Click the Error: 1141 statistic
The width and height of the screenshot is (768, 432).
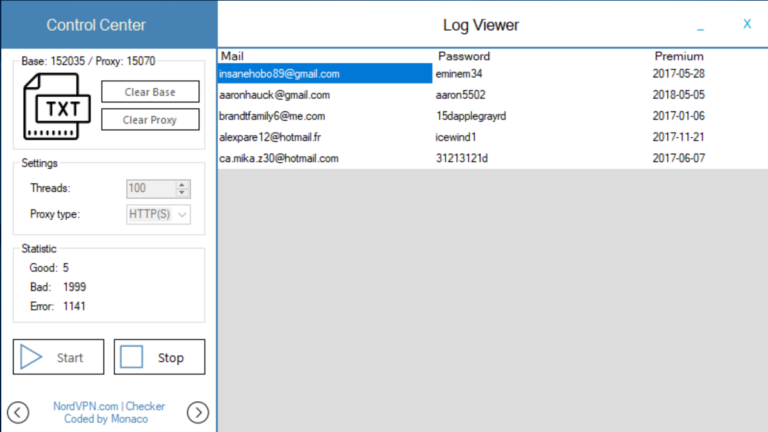point(58,306)
